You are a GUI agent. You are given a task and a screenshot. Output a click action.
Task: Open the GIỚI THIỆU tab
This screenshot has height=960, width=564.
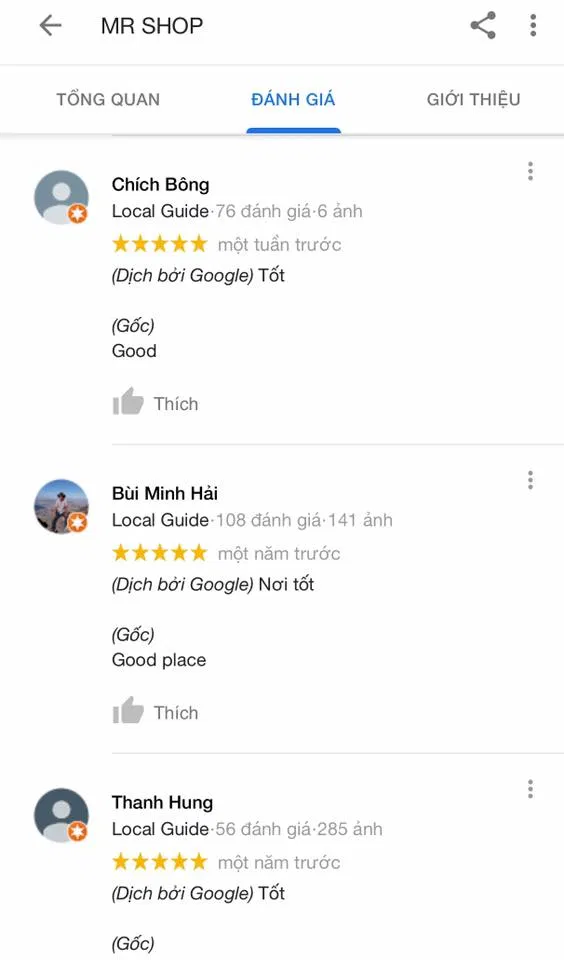473,99
